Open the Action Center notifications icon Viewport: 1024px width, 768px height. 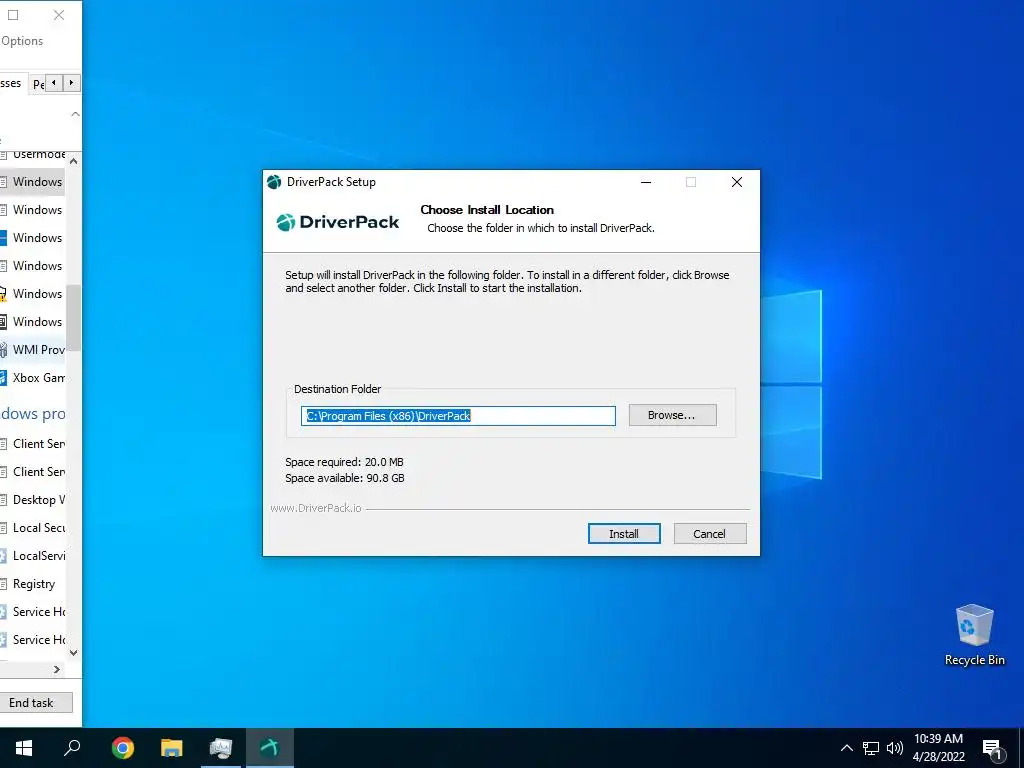pyautogui.click(x=992, y=748)
